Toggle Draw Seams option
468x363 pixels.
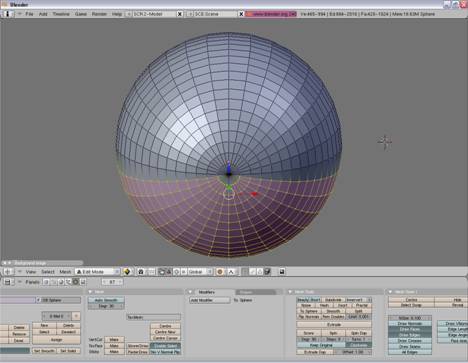410,346
